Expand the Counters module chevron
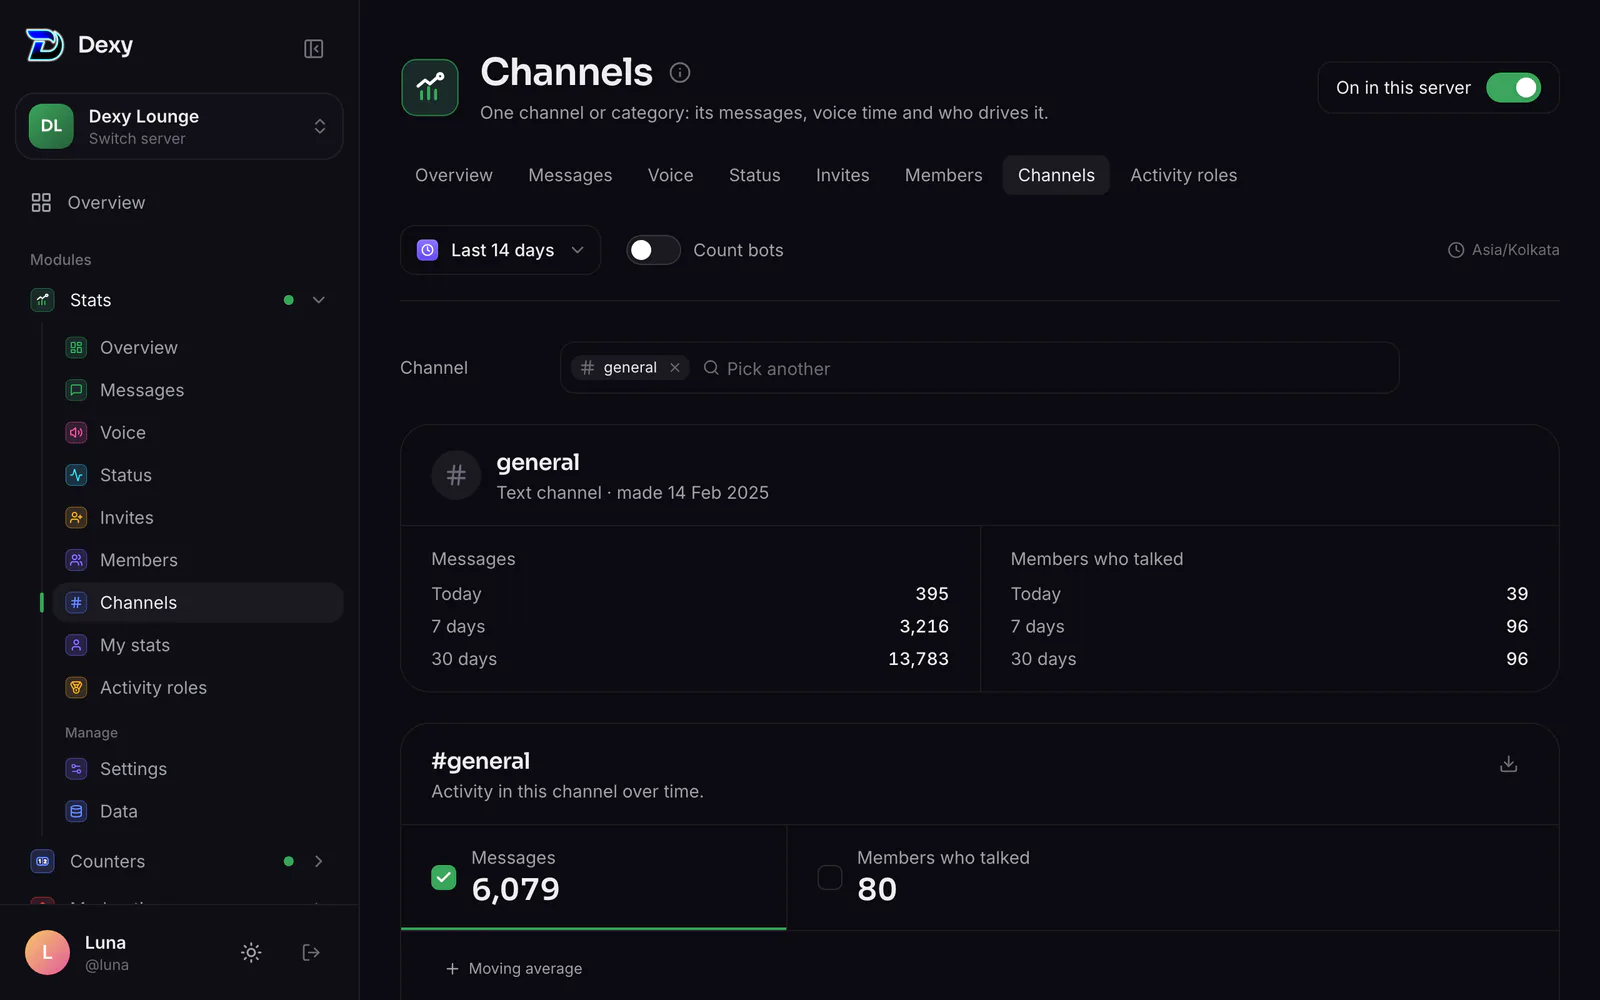1600x1000 pixels. point(319,861)
